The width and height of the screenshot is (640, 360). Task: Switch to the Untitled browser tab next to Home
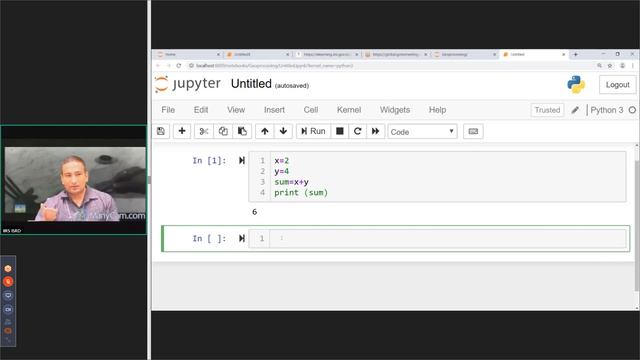[258, 54]
